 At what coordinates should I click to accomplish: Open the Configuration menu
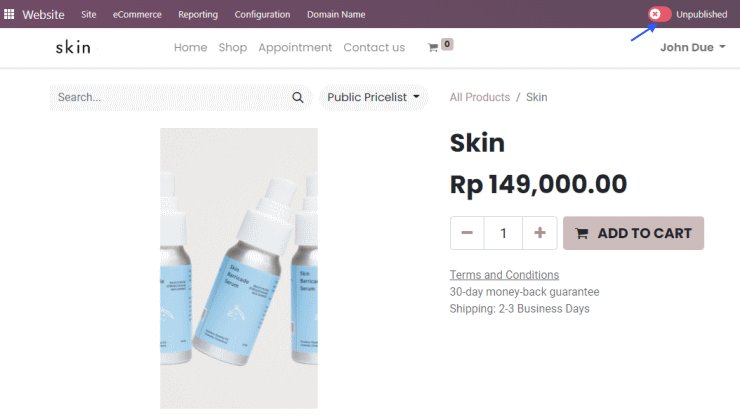click(x=262, y=15)
